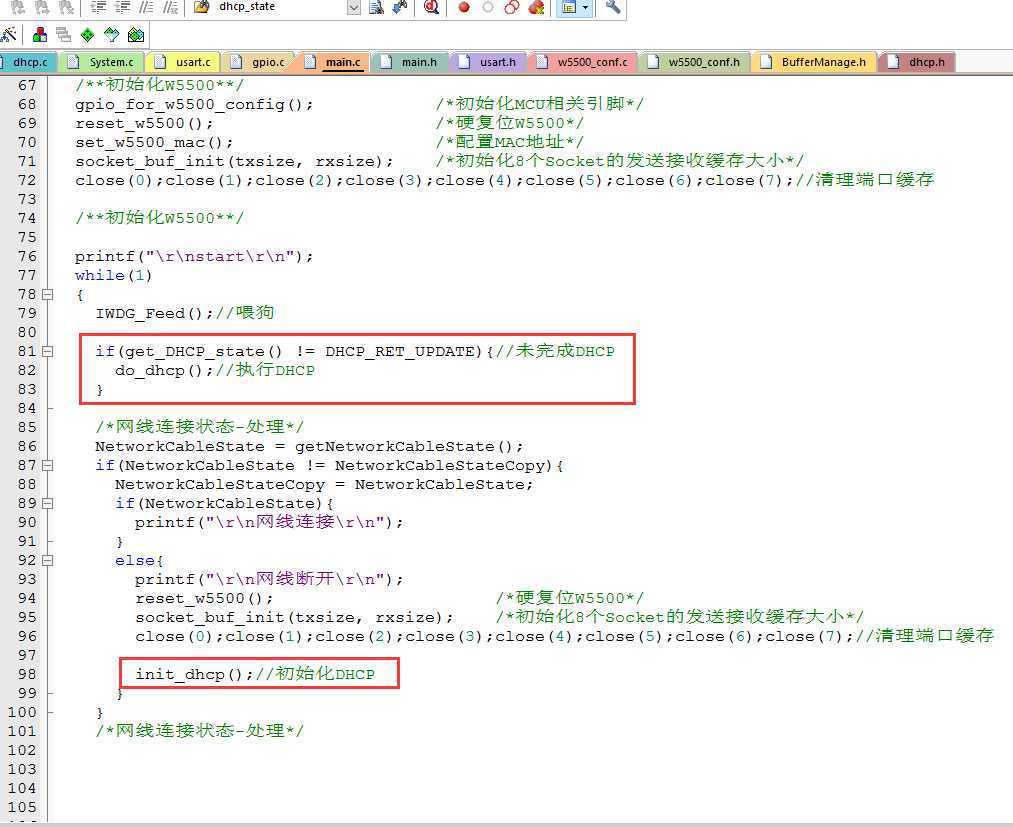Select dhcp.h tab
This screenshot has width=1013, height=827.
[x=917, y=62]
